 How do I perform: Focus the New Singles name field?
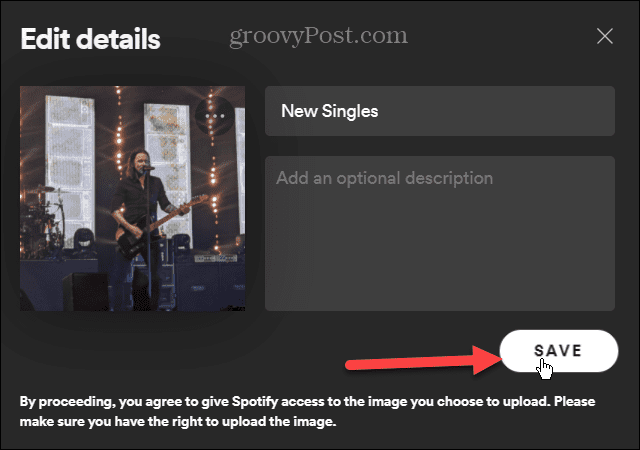439,111
